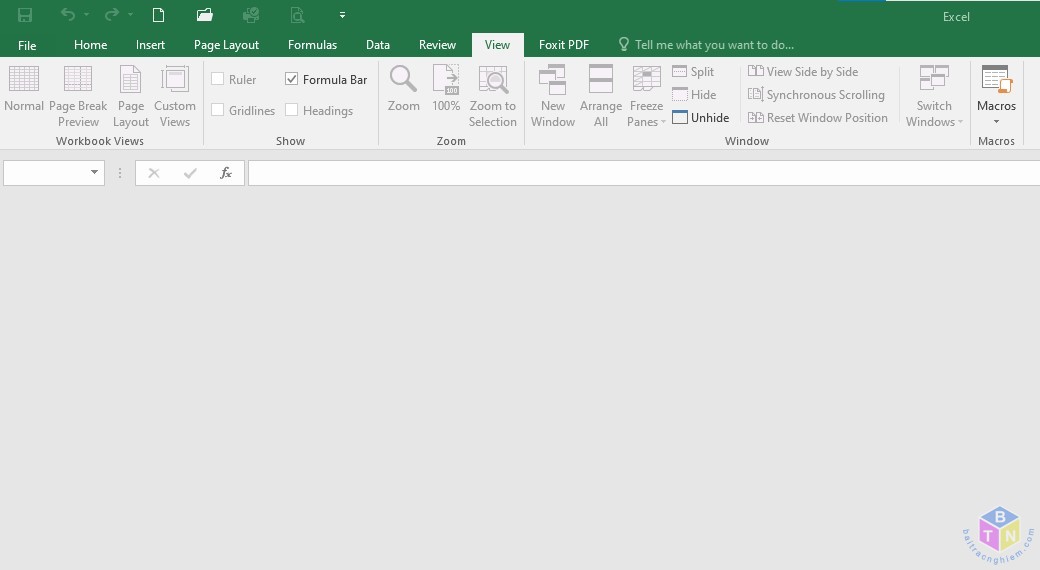Choose Page Layout view button
The image size is (1040, 570).
(x=131, y=97)
